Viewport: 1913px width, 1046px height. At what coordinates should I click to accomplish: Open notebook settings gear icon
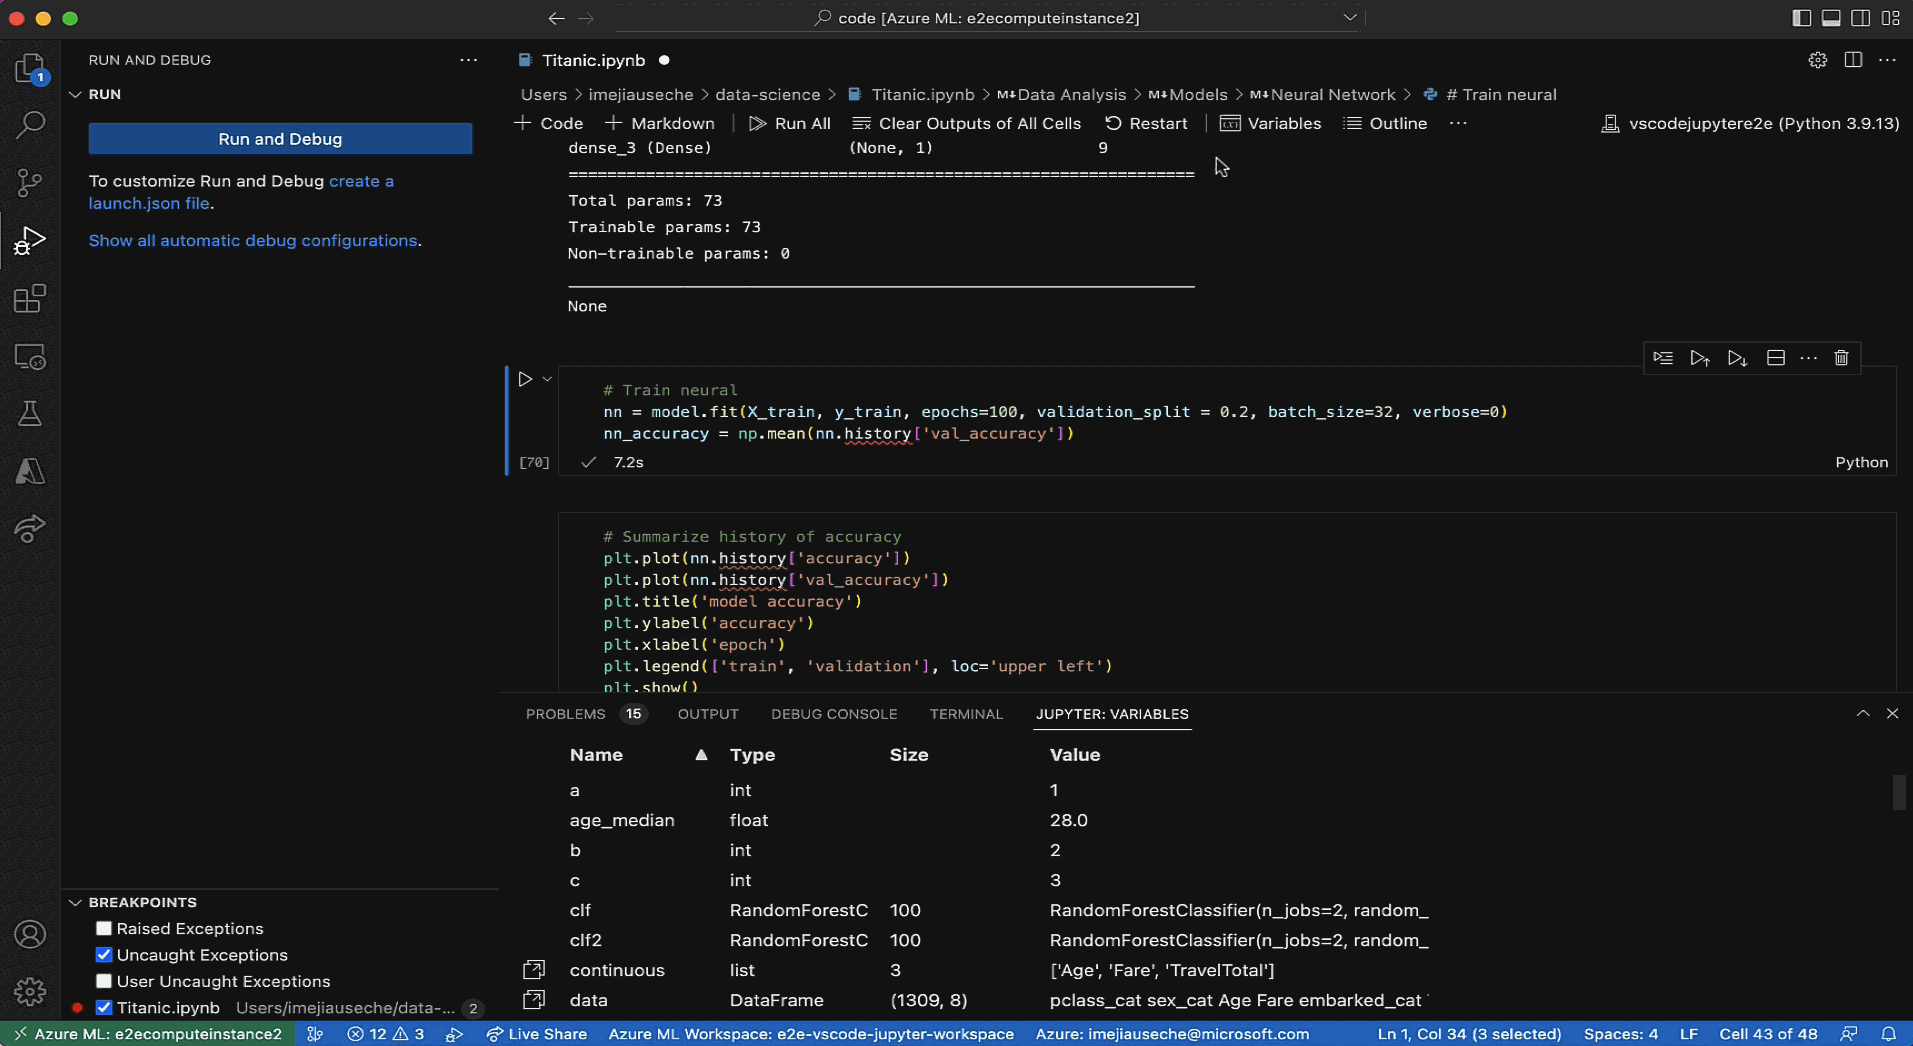(1818, 60)
